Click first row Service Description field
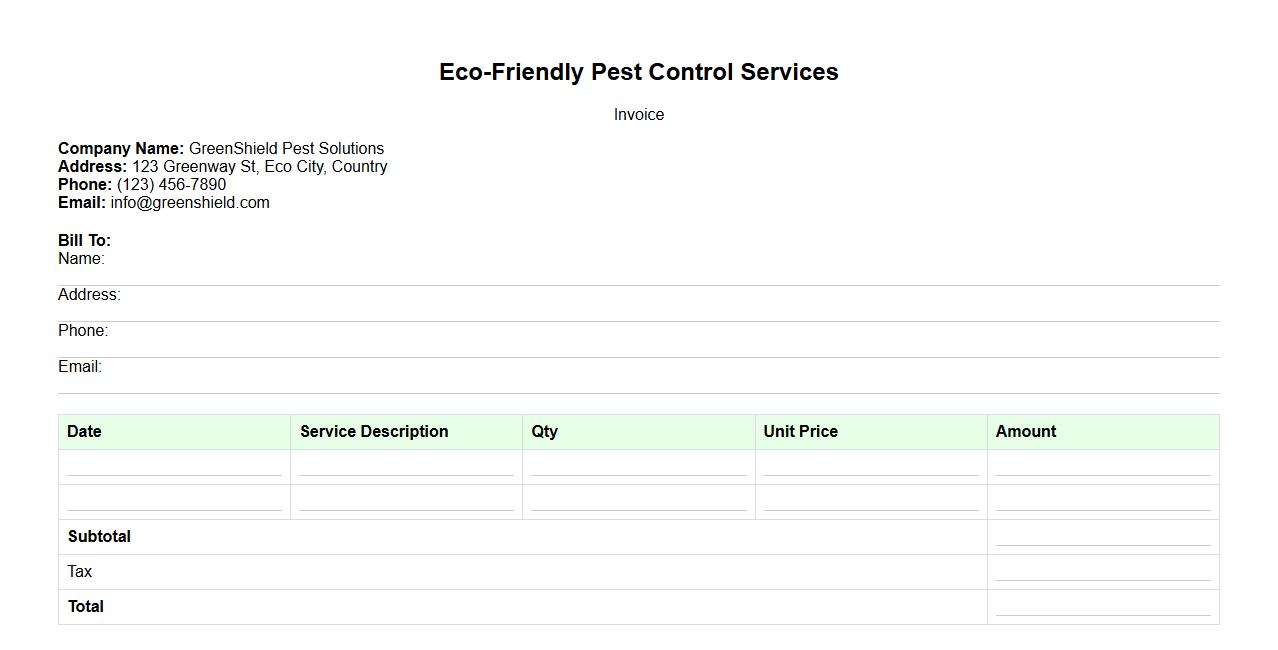The height and width of the screenshot is (650, 1278). (x=406, y=467)
